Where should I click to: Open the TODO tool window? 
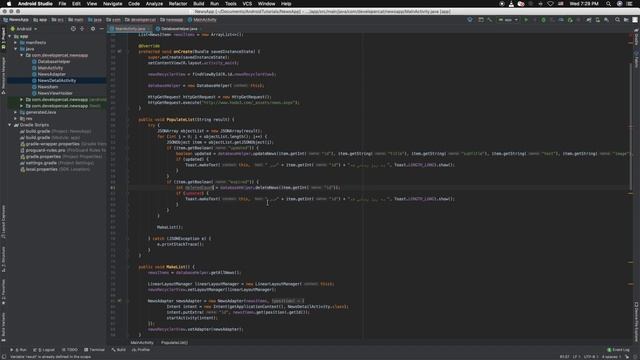[70, 350]
